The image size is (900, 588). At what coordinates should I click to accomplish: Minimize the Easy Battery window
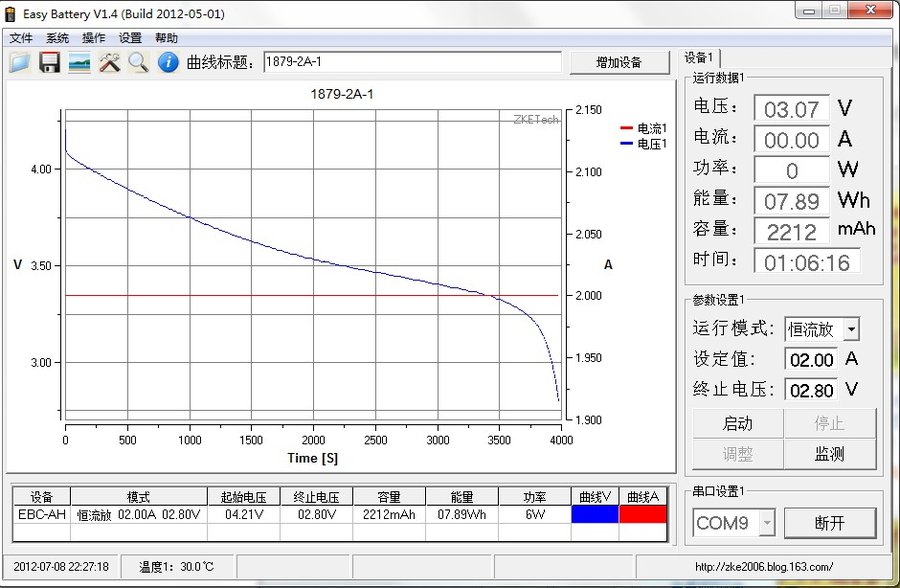point(809,10)
